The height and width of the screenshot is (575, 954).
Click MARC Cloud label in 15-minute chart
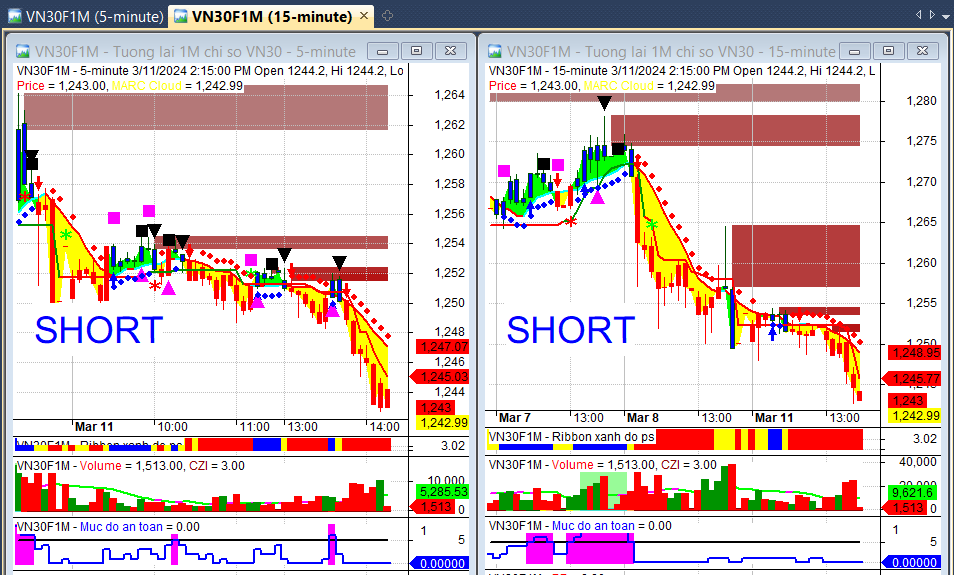[x=618, y=86]
